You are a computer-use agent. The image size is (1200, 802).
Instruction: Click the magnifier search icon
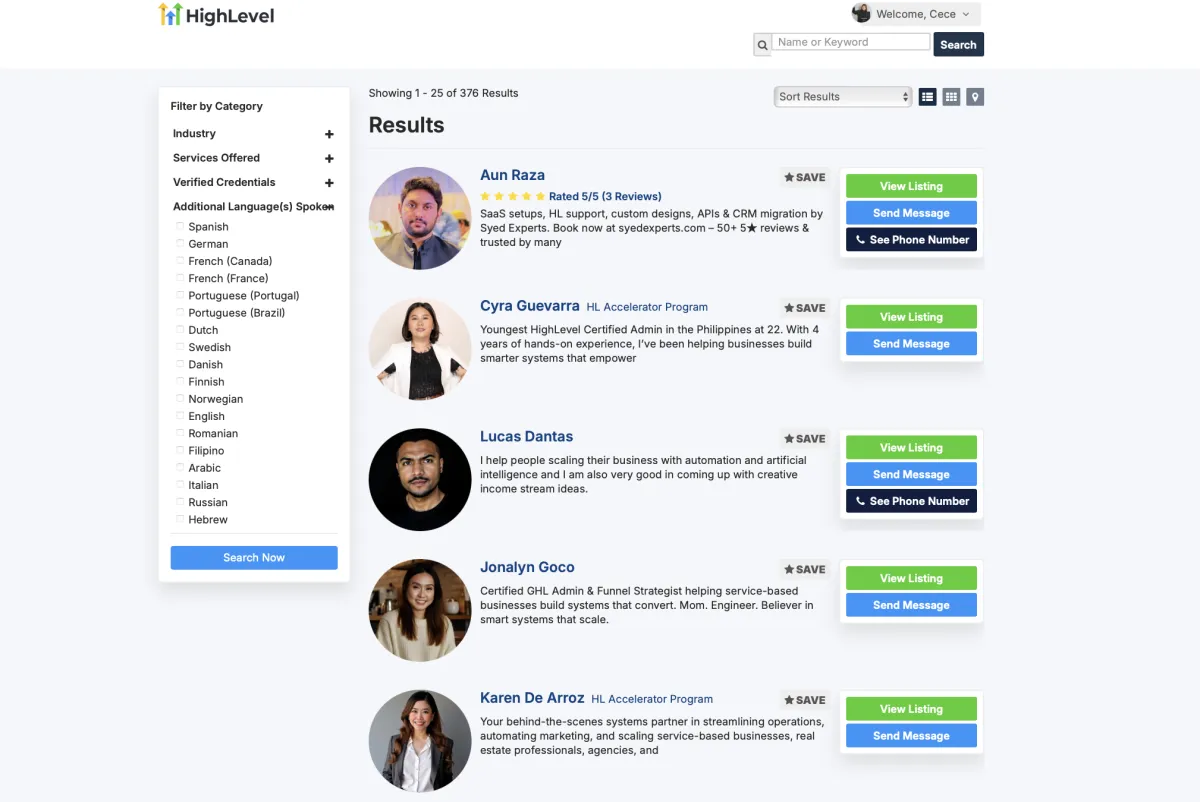tap(762, 45)
